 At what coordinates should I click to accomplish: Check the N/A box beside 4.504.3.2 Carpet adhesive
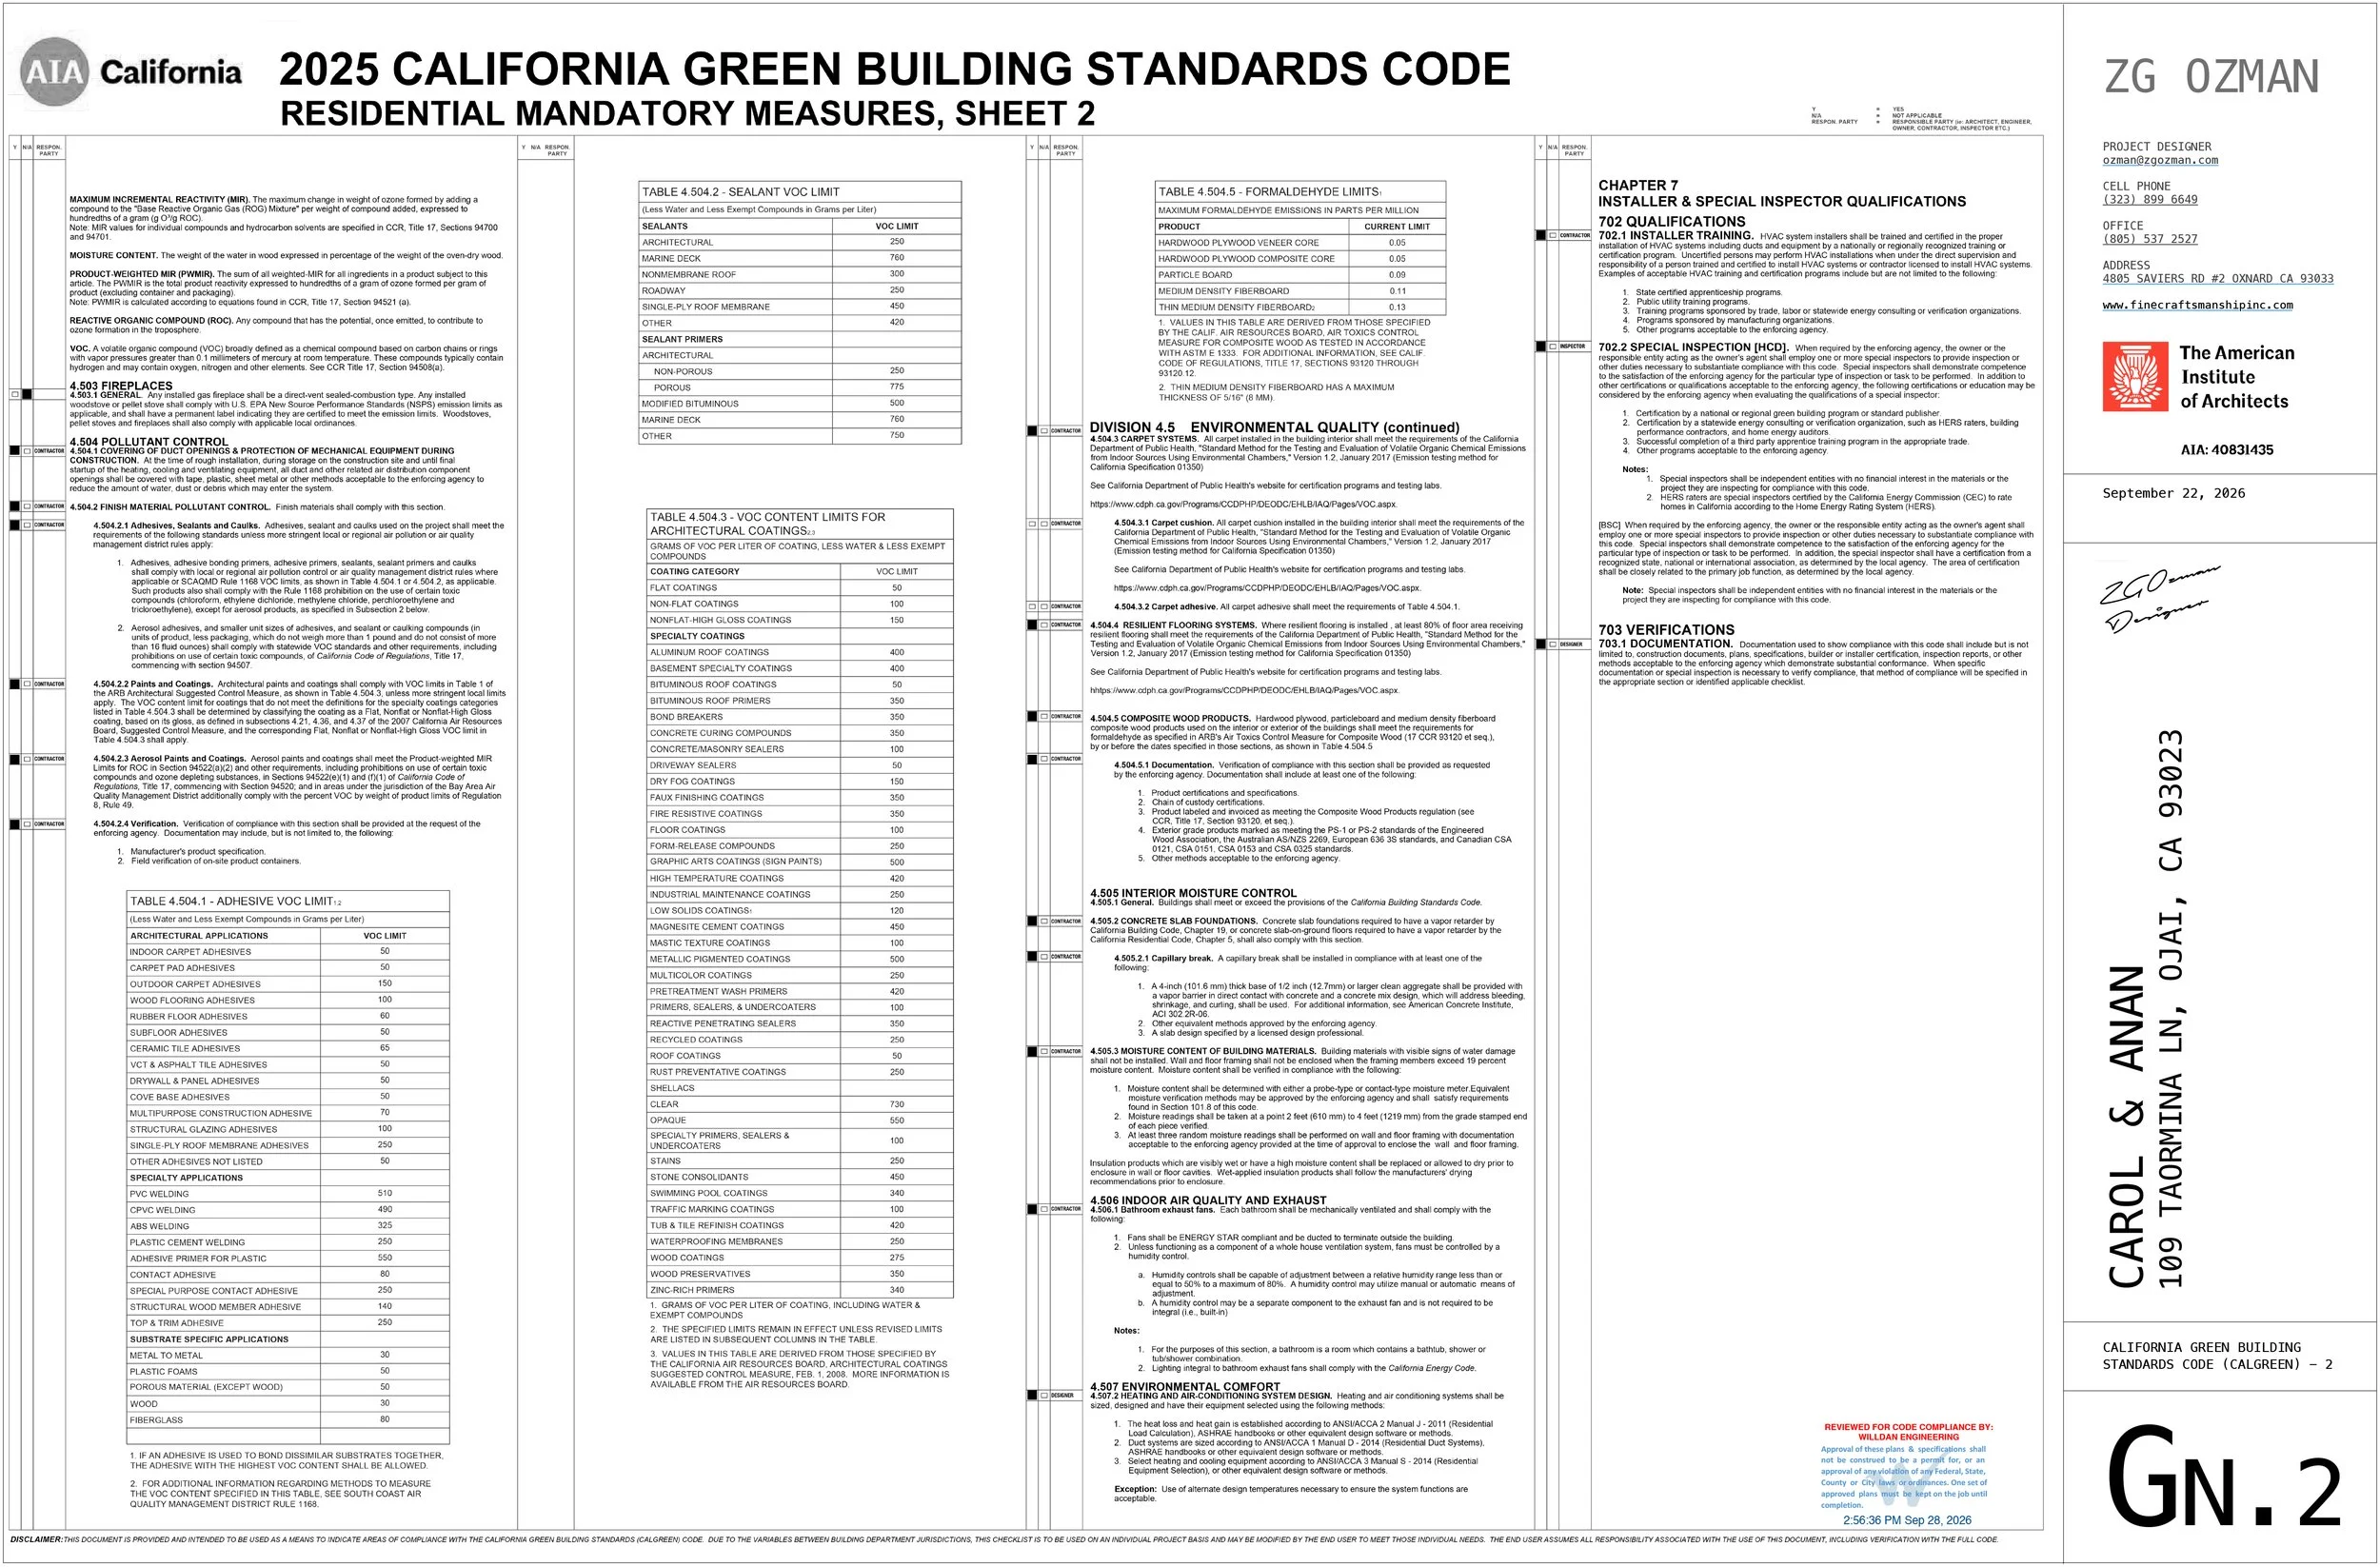(1044, 607)
